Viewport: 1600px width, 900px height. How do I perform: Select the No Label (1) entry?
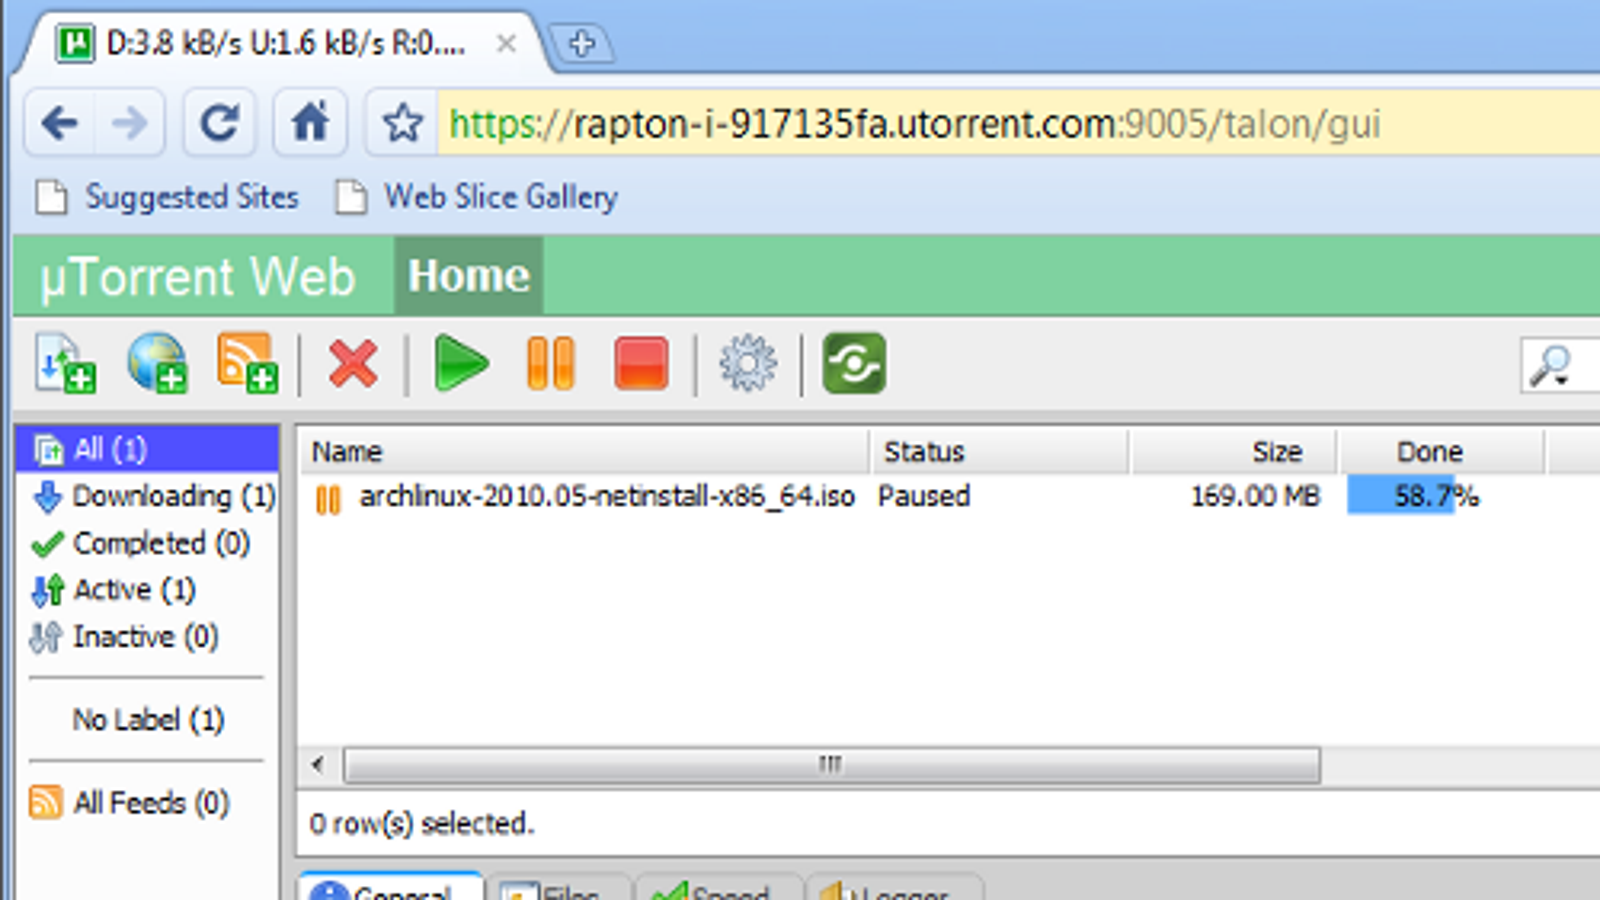coord(148,720)
